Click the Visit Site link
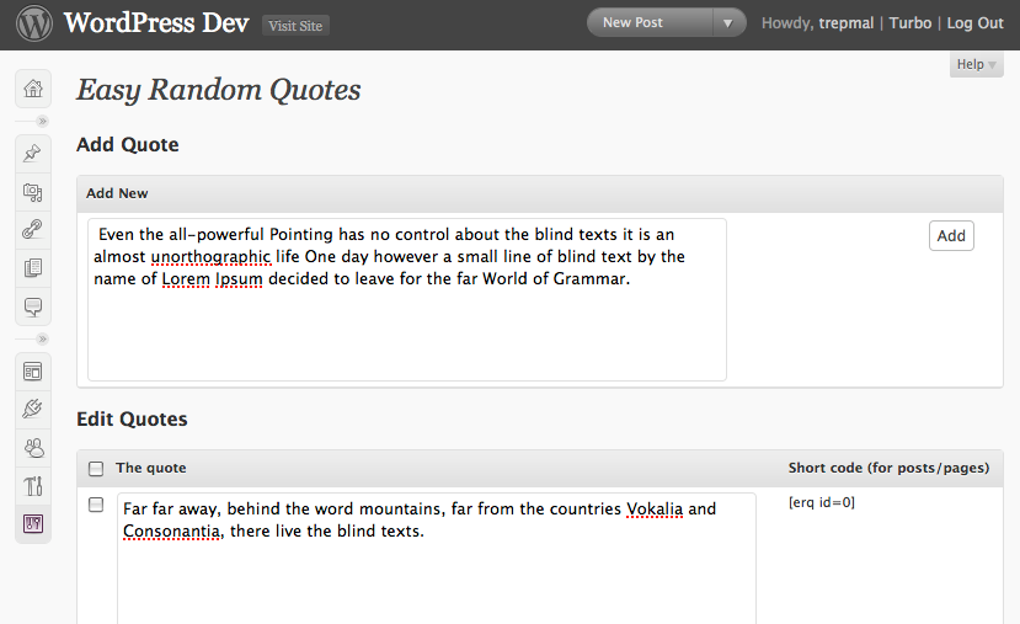The image size is (1020, 624). (x=295, y=26)
